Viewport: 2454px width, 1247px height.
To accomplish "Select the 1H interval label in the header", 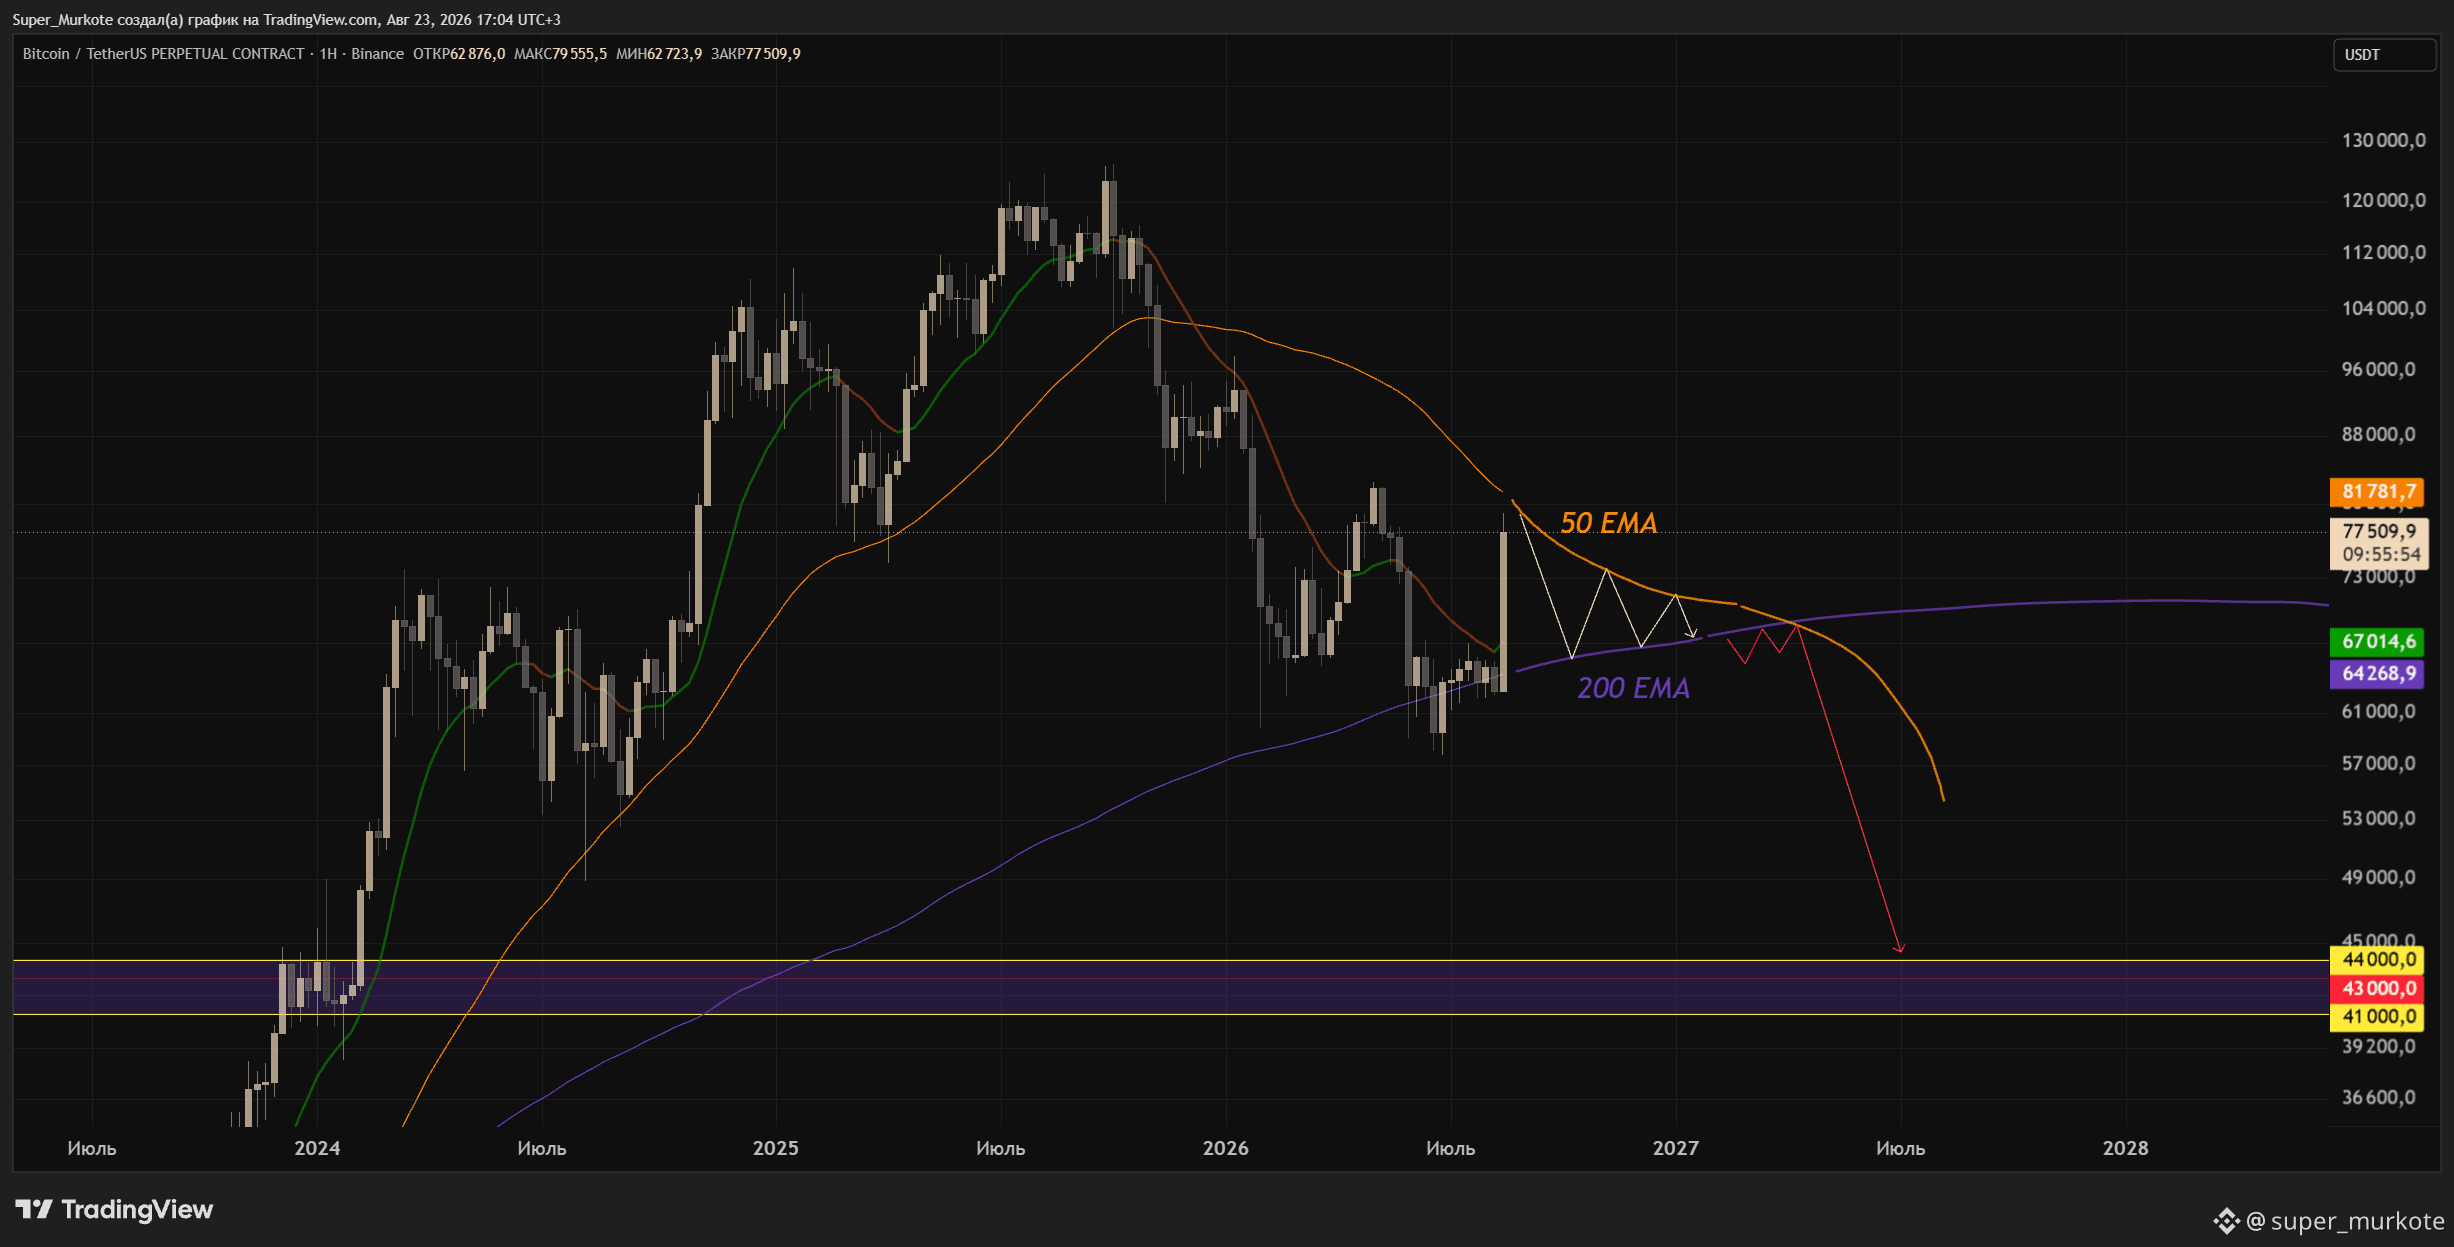I will pos(328,54).
